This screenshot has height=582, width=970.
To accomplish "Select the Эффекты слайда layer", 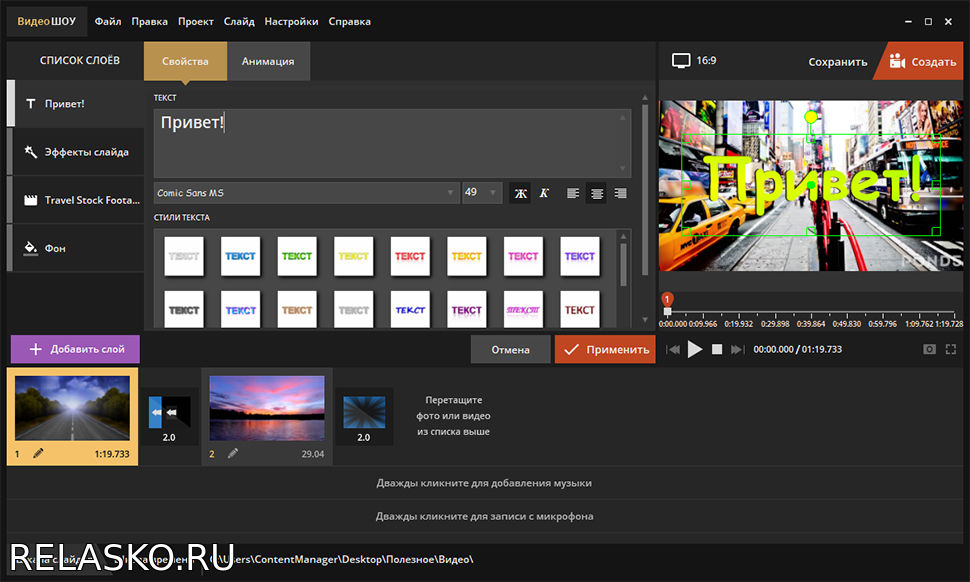I will tap(77, 152).
